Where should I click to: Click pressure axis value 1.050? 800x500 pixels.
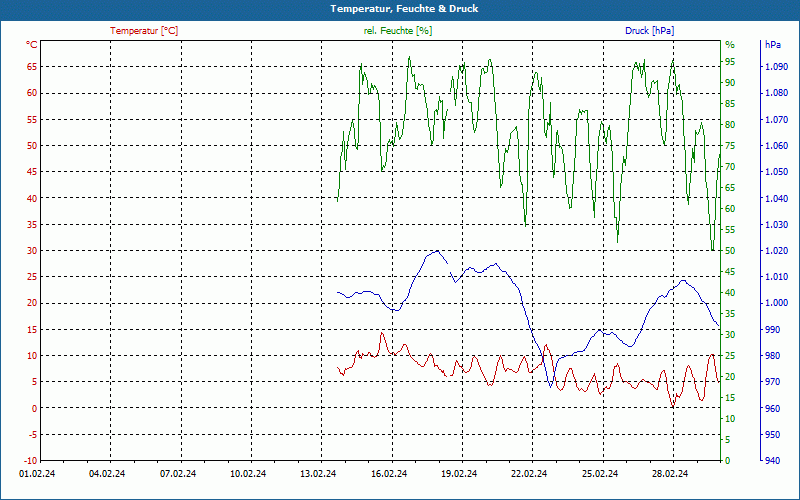[777, 172]
